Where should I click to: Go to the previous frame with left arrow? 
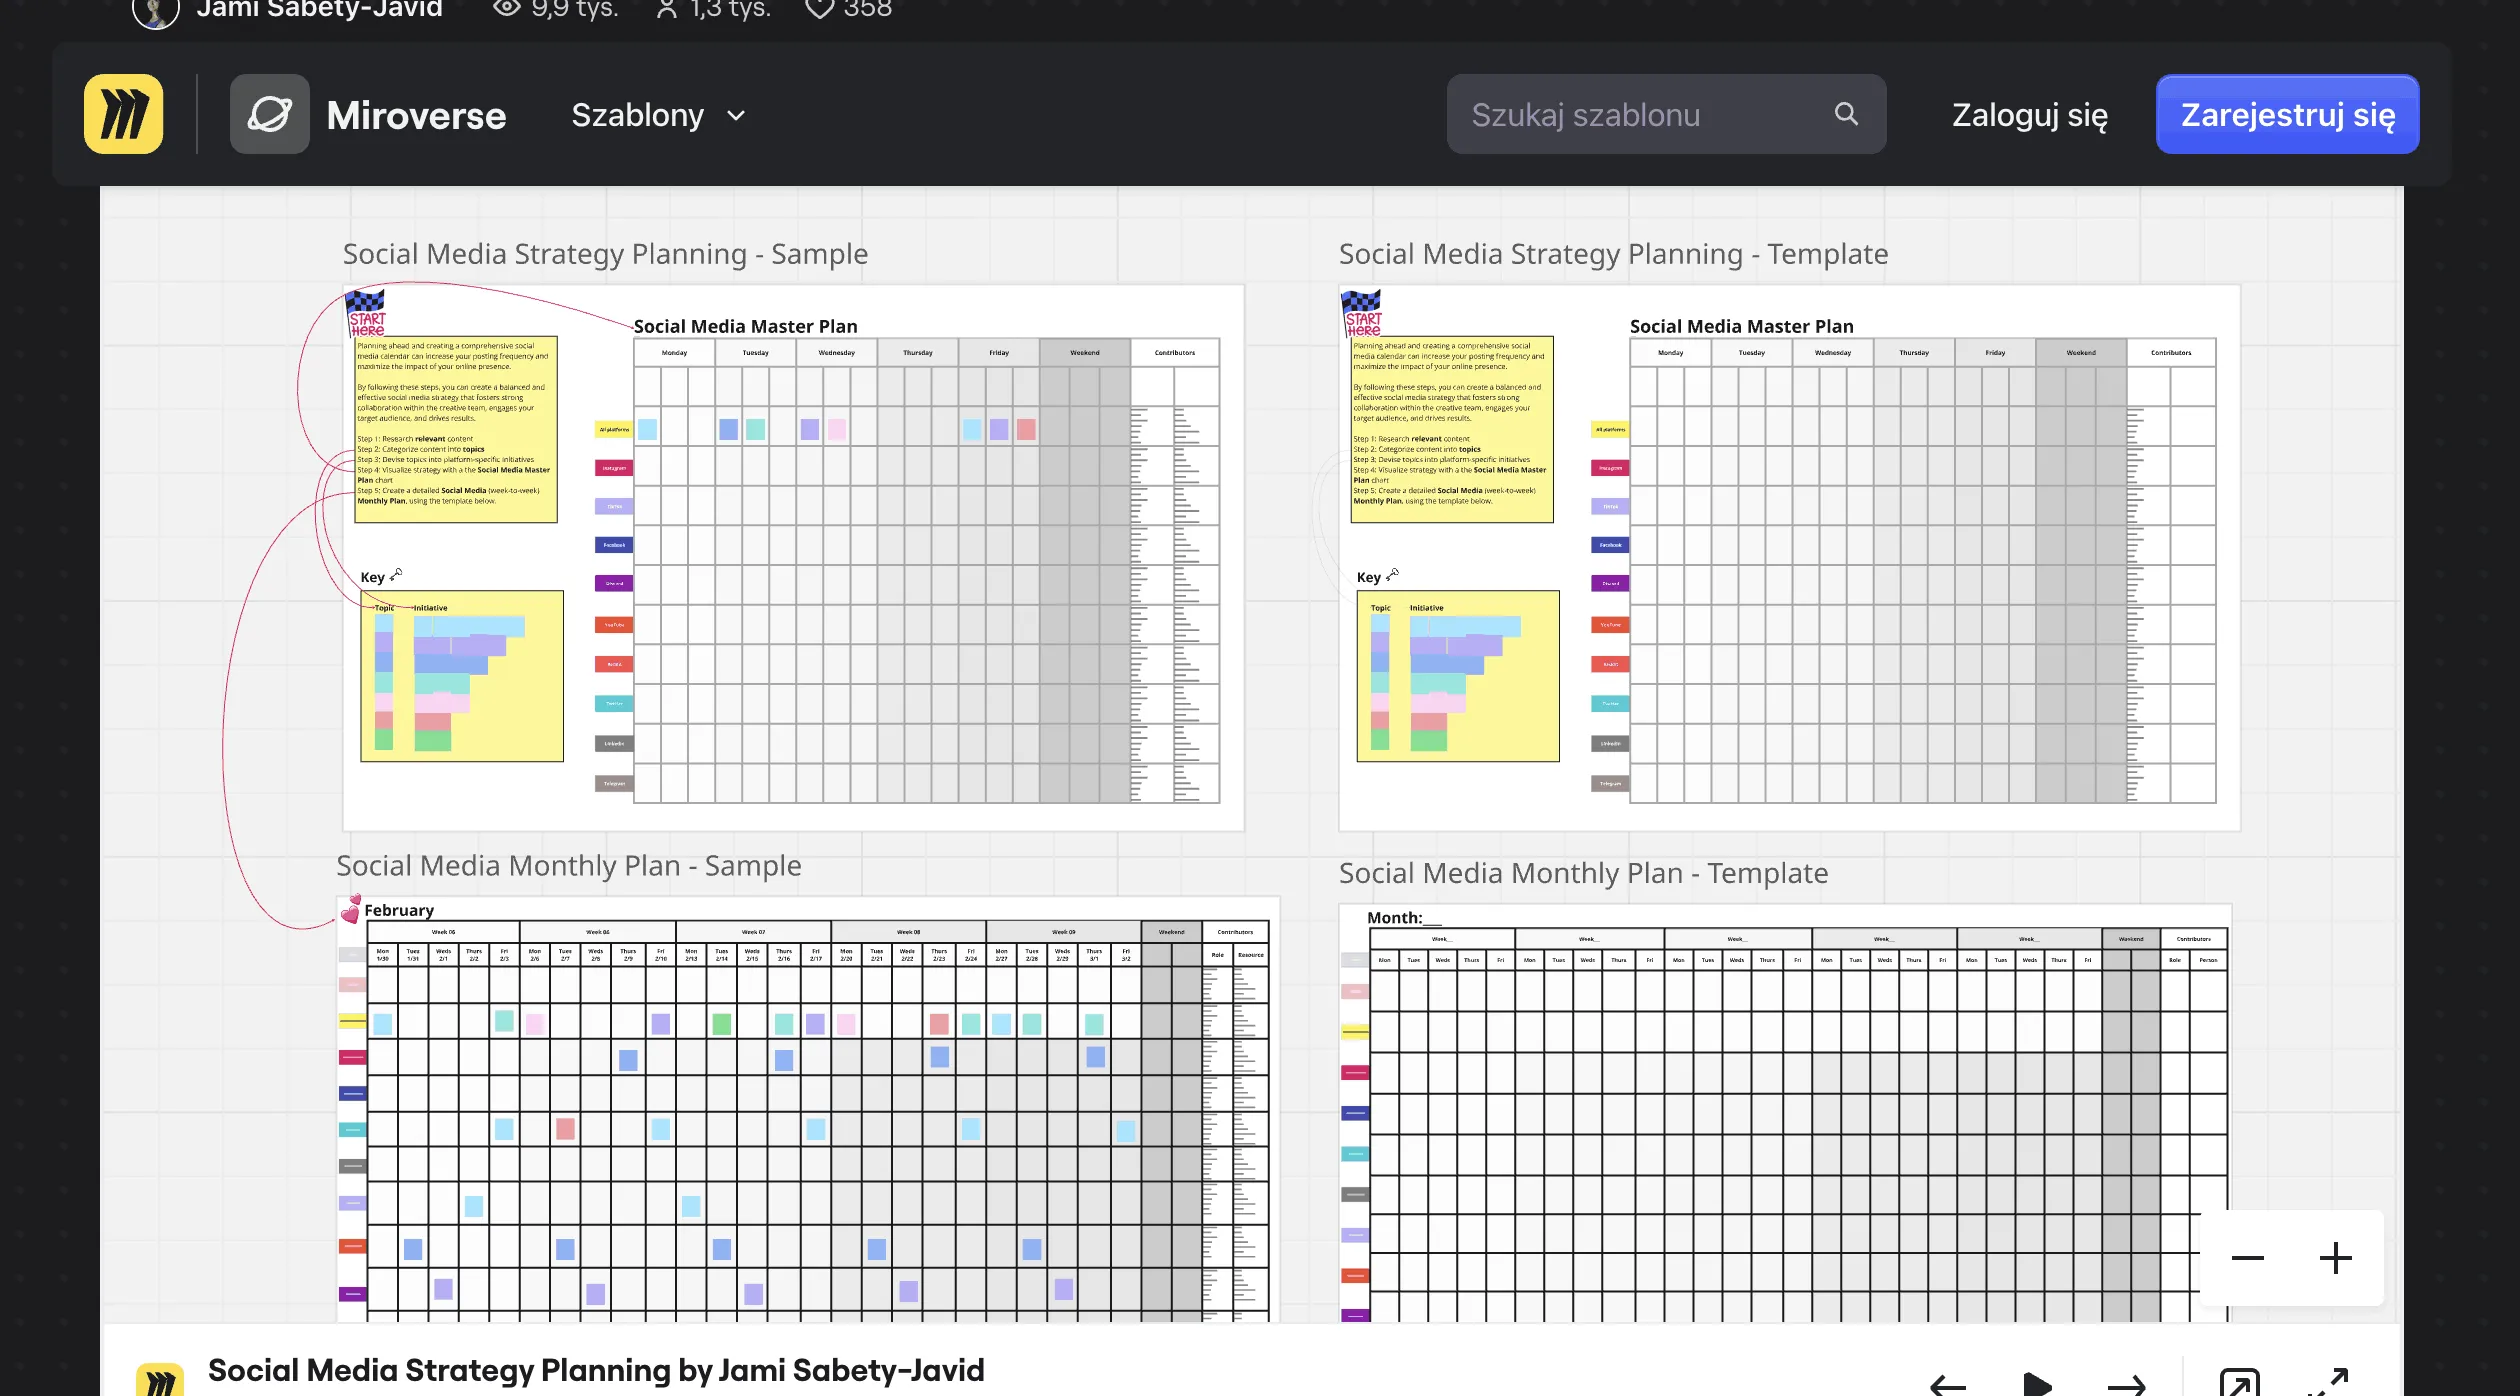click(x=1948, y=1386)
